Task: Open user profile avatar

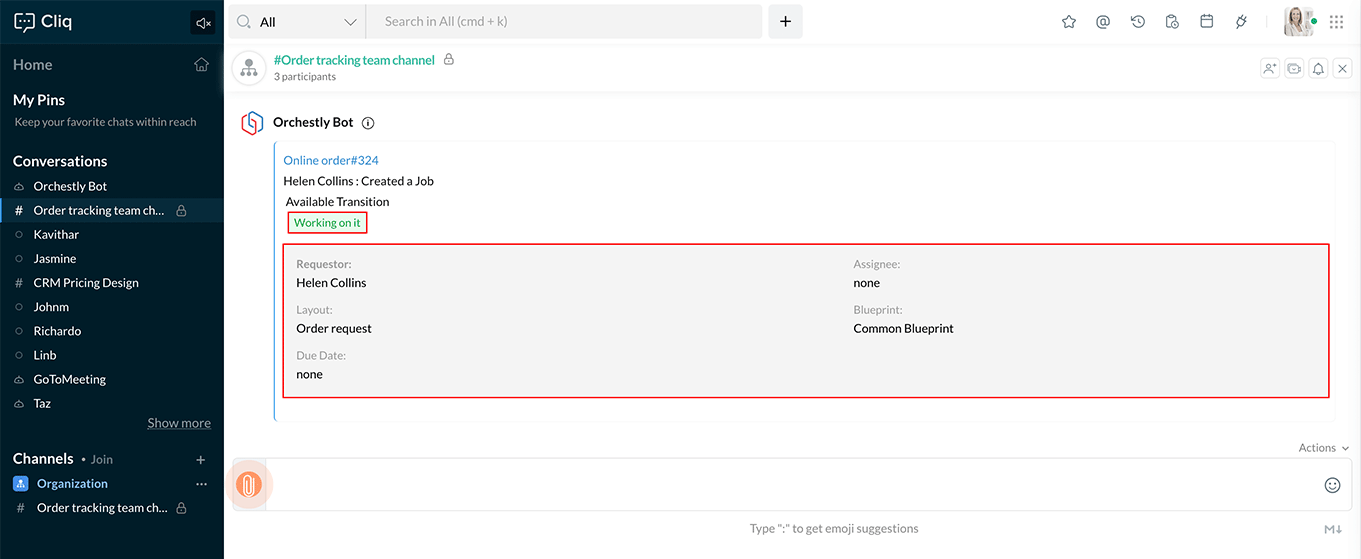Action: pos(1299,22)
